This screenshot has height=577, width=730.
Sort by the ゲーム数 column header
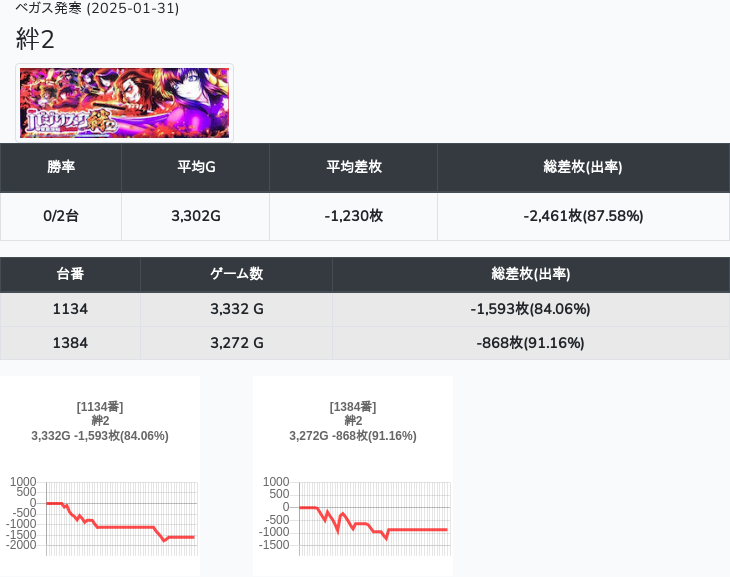click(x=236, y=274)
